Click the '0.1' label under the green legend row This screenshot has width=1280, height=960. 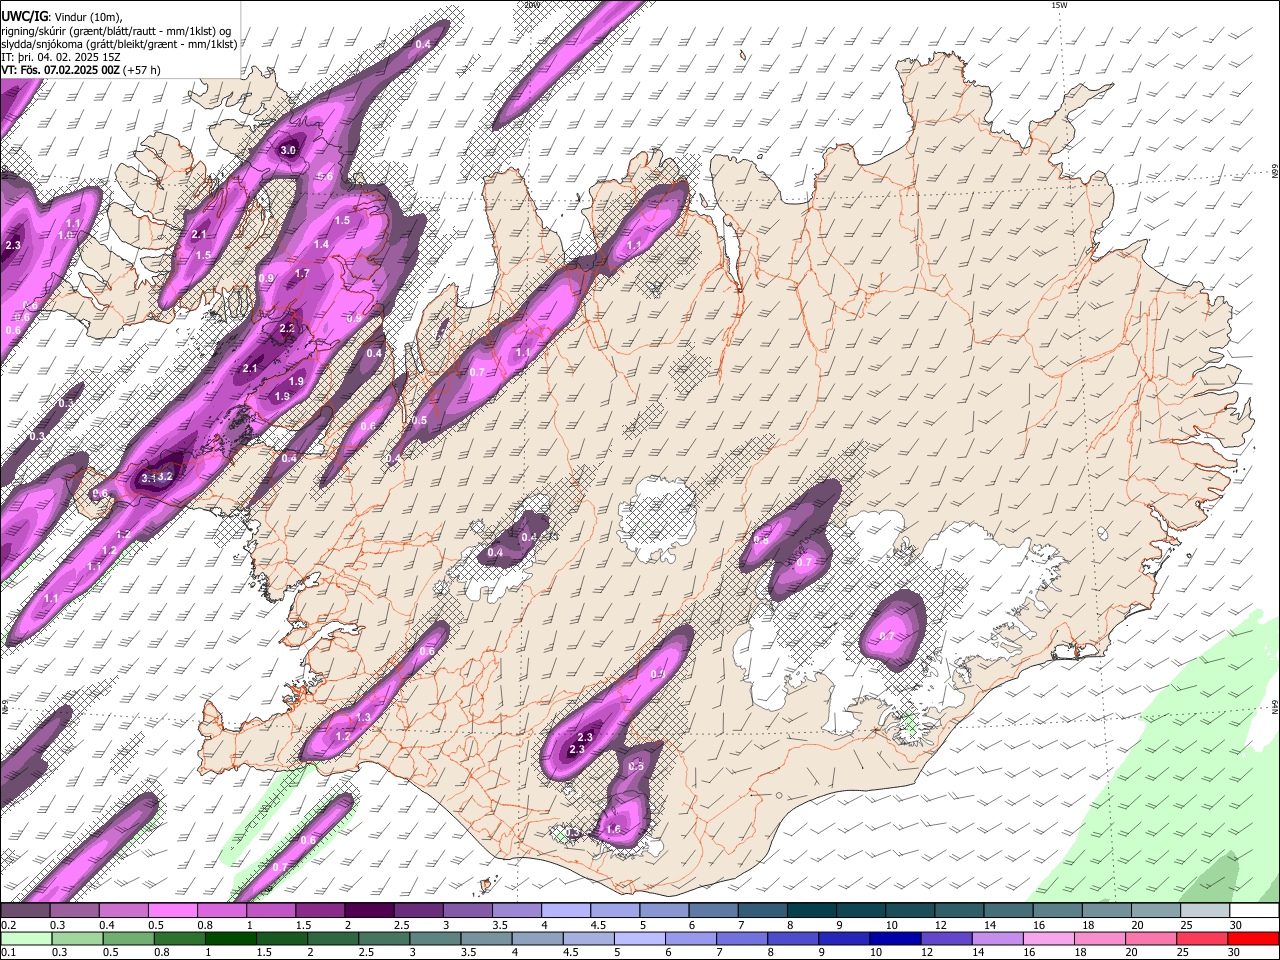(x=8, y=952)
